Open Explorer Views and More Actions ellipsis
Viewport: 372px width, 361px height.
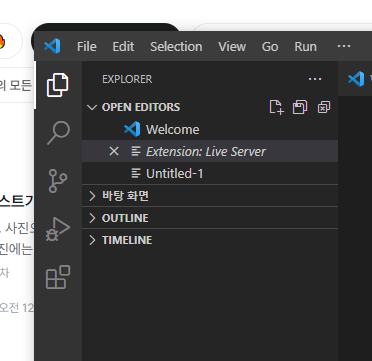[315, 79]
